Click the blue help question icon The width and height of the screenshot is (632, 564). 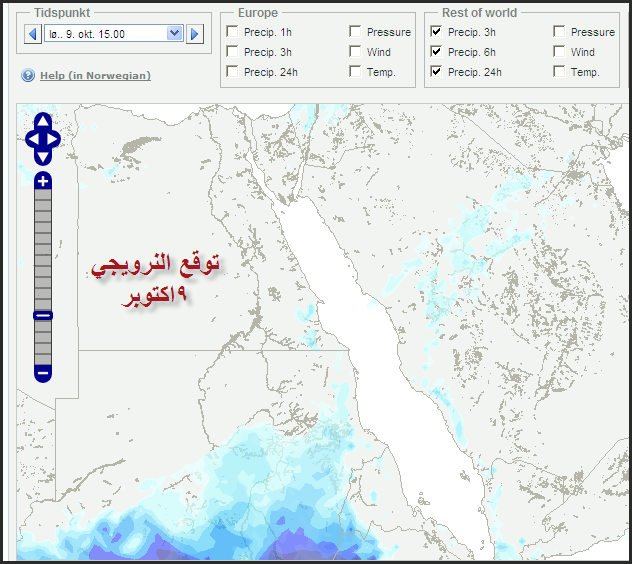click(28, 75)
